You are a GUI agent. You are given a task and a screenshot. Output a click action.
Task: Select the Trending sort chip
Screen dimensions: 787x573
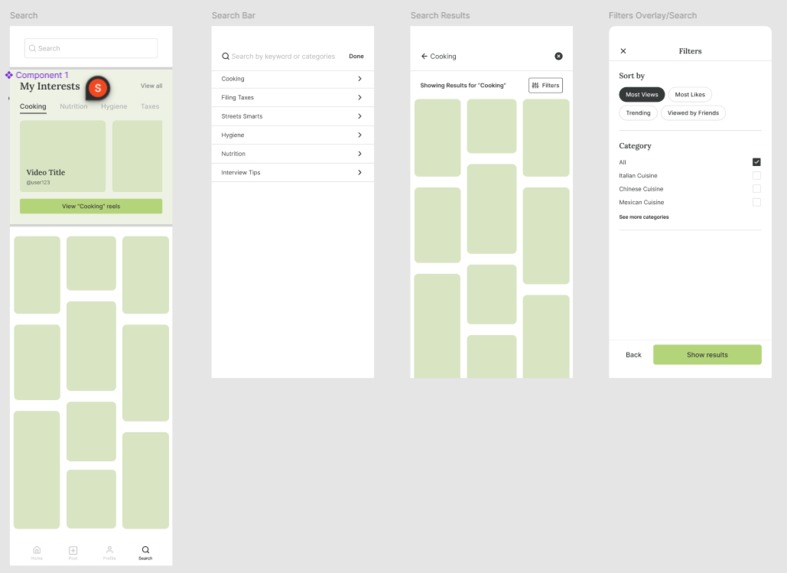tap(638, 113)
